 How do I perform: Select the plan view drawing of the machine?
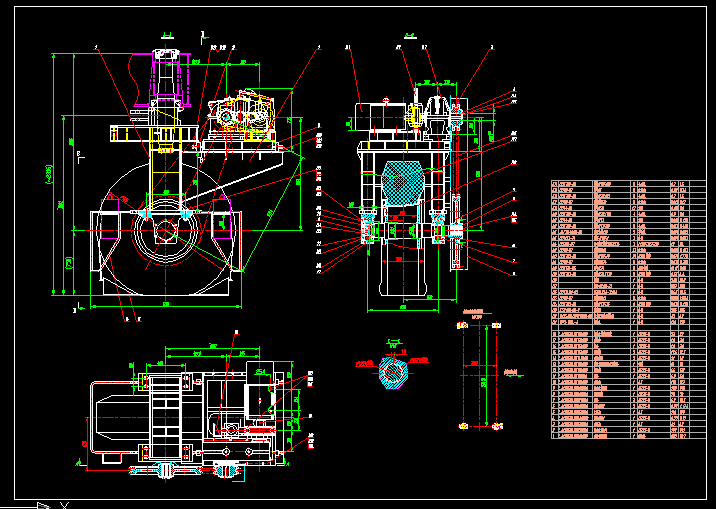click(x=192, y=416)
